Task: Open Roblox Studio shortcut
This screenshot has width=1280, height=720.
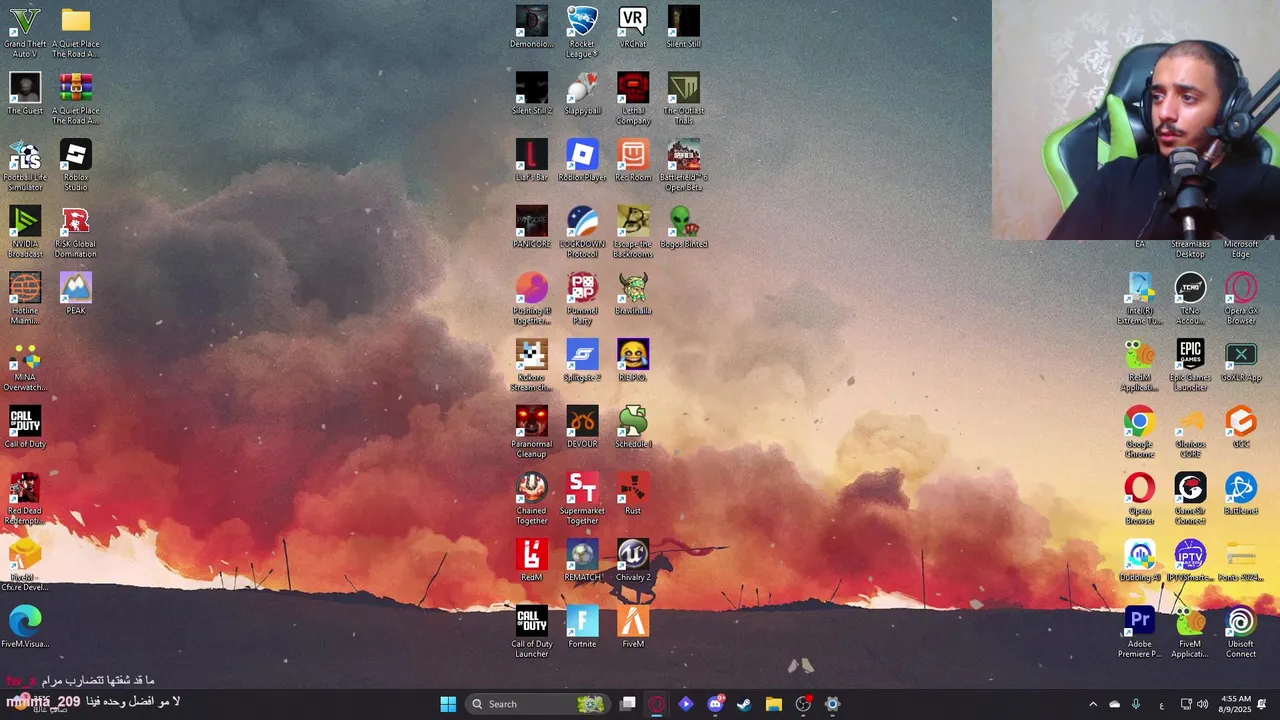Action: click(x=76, y=164)
